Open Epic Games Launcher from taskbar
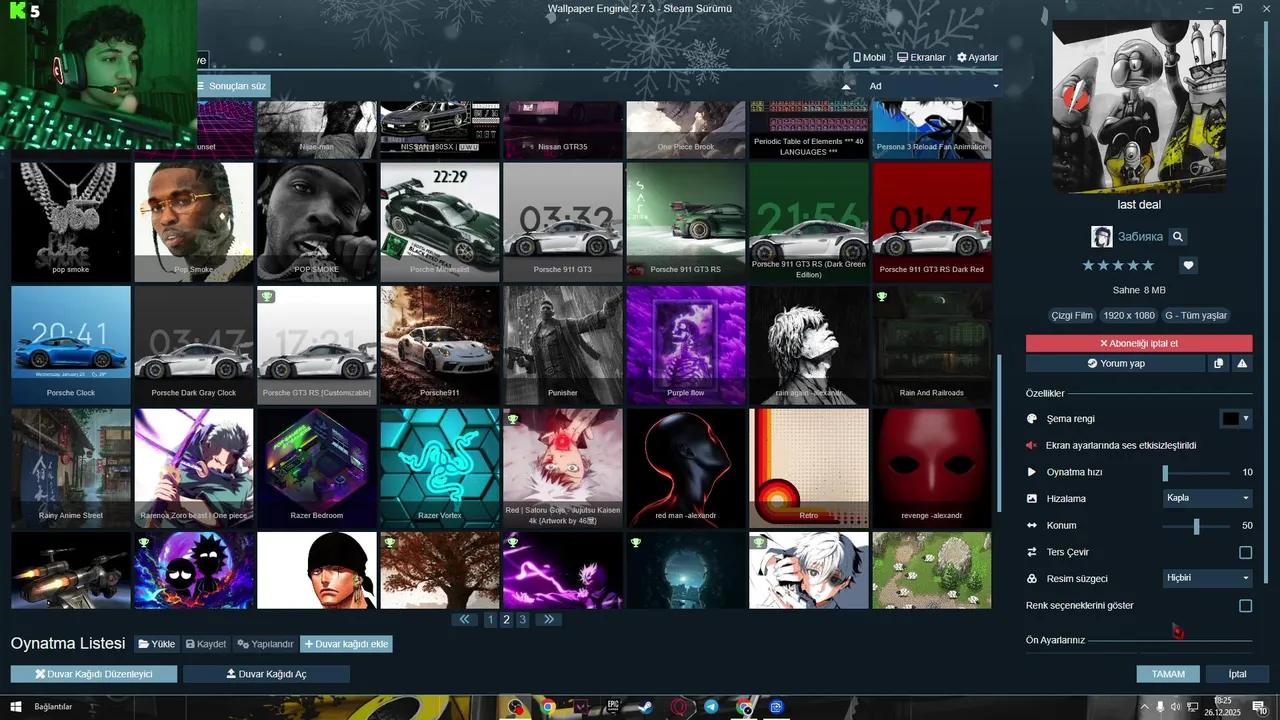This screenshot has width=1280, height=720. pos(613,707)
